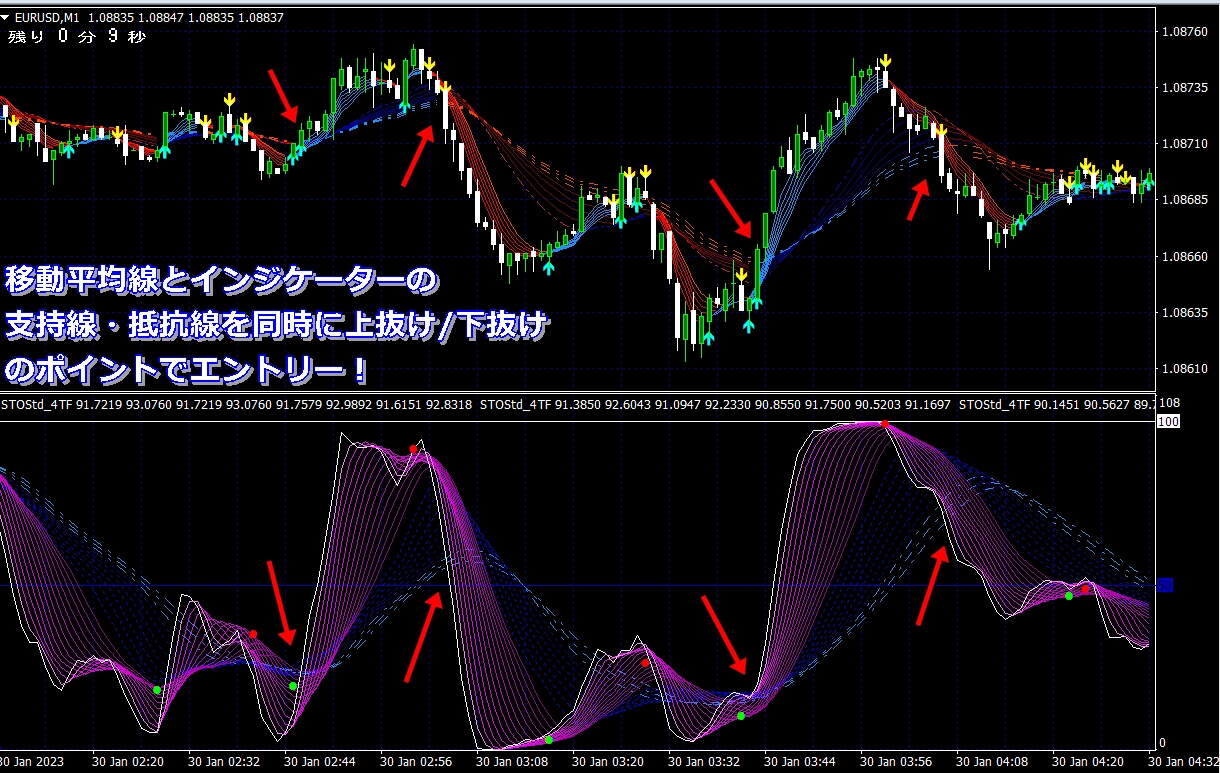This screenshot has height=773, width=1220.
Task: Click the green dot near 02:20 on oscillator
Action: pos(157,690)
